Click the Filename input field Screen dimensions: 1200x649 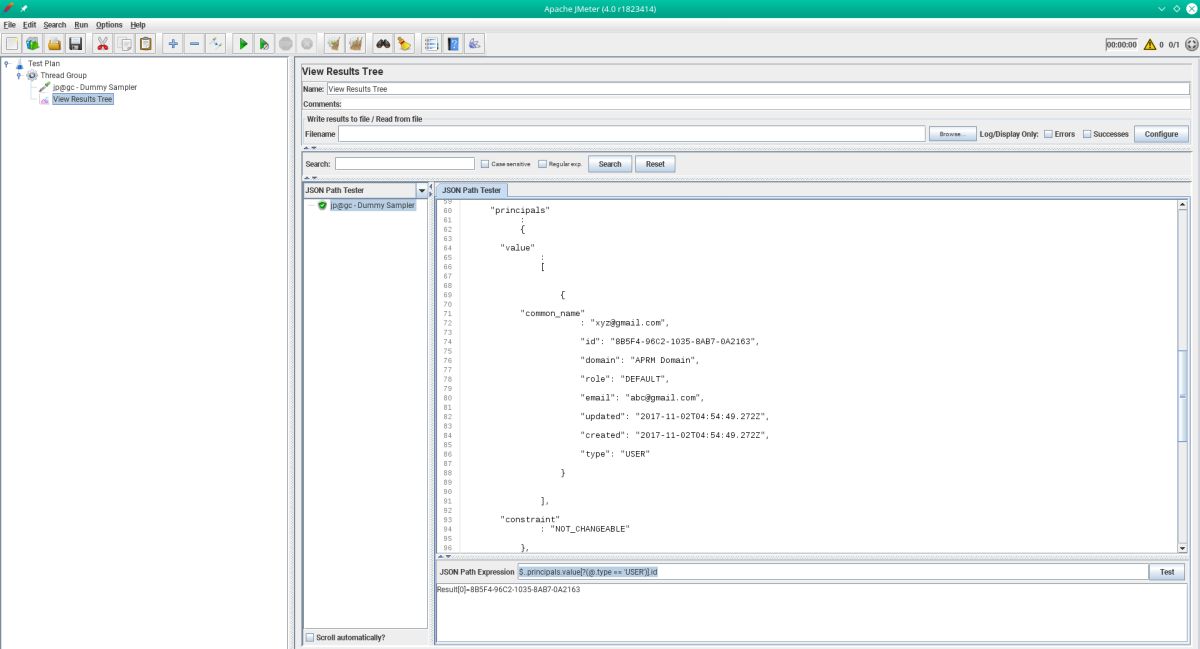point(632,134)
